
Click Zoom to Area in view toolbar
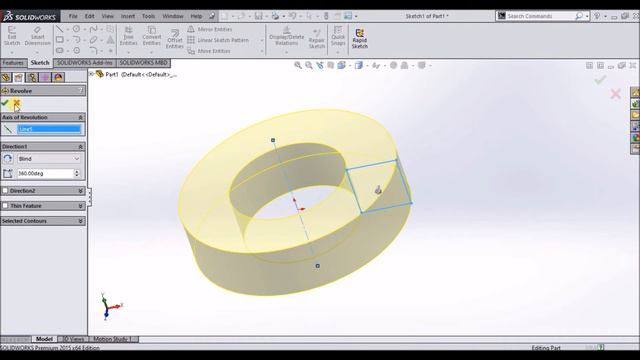click(x=309, y=65)
